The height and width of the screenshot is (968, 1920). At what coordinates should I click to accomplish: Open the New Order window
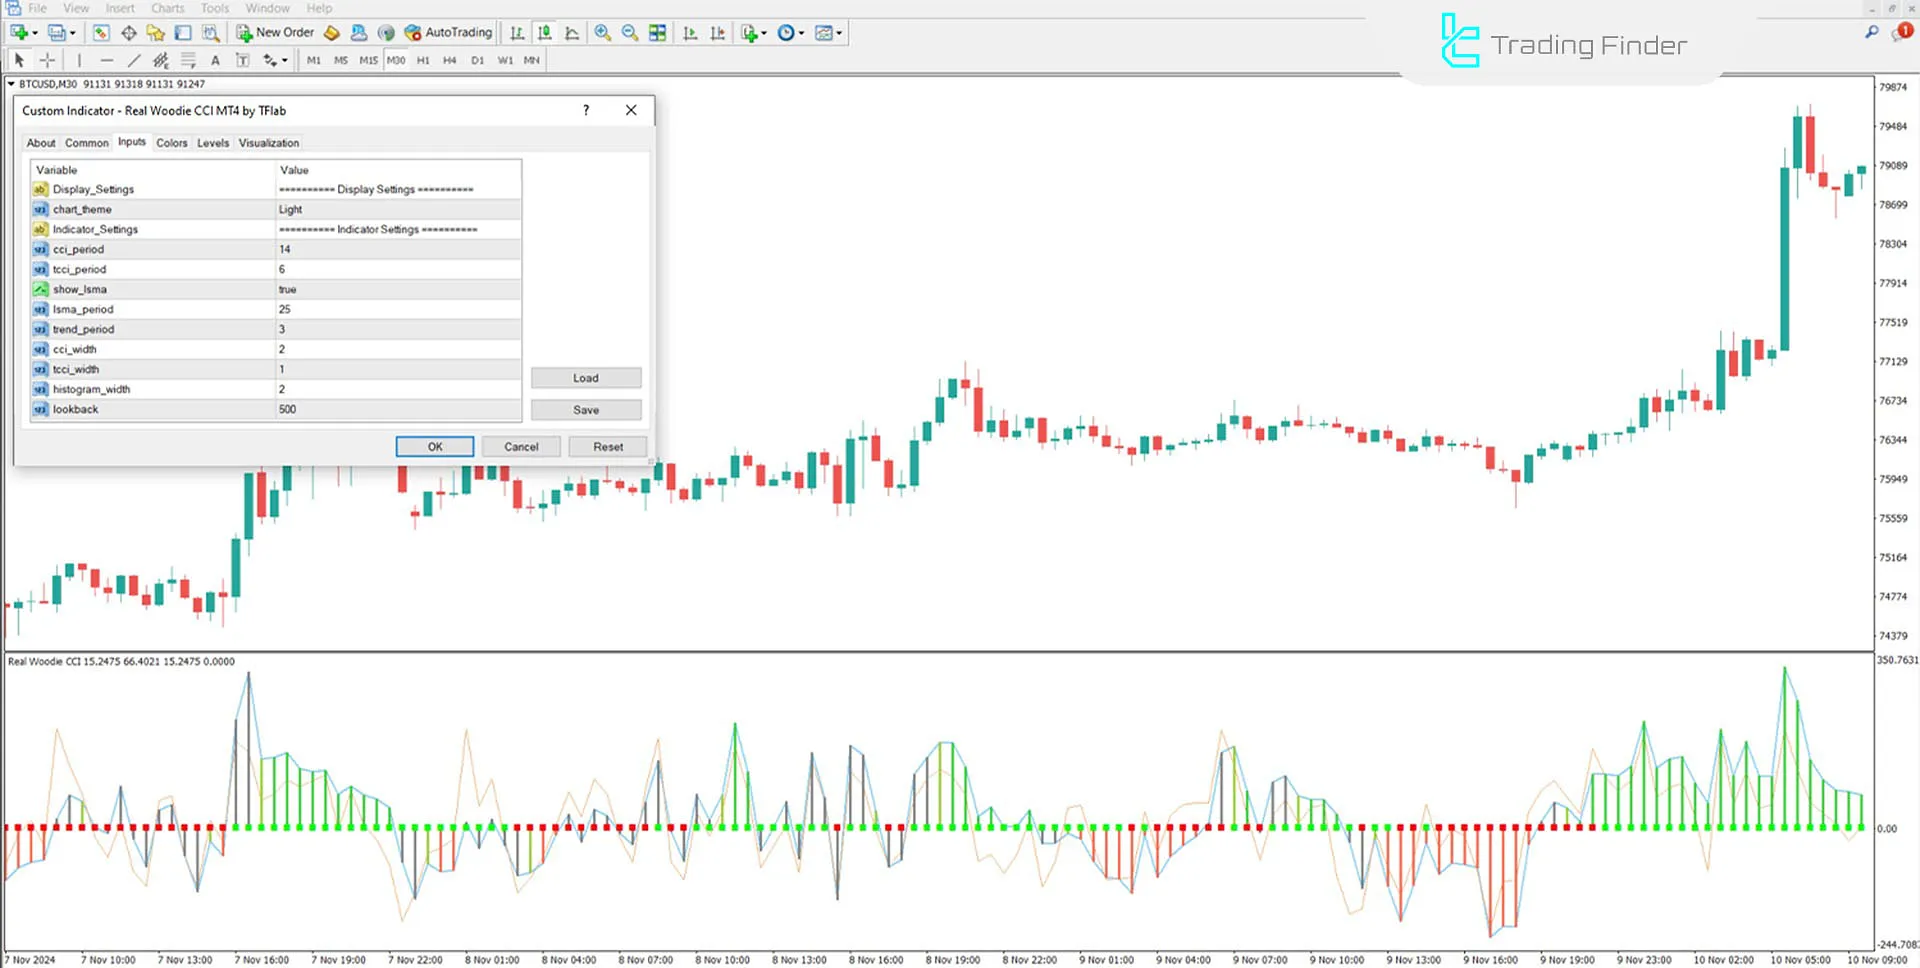[277, 32]
